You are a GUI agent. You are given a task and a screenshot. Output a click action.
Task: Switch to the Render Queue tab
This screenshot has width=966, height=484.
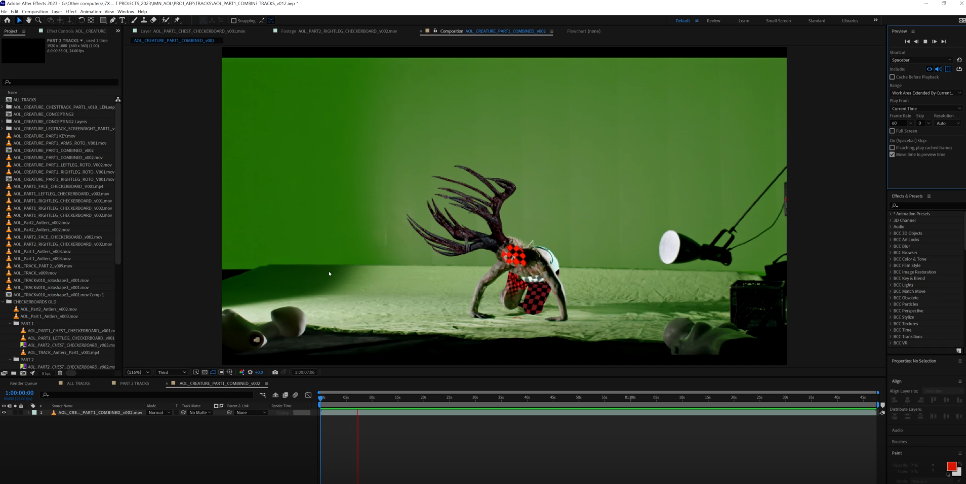click(23, 383)
